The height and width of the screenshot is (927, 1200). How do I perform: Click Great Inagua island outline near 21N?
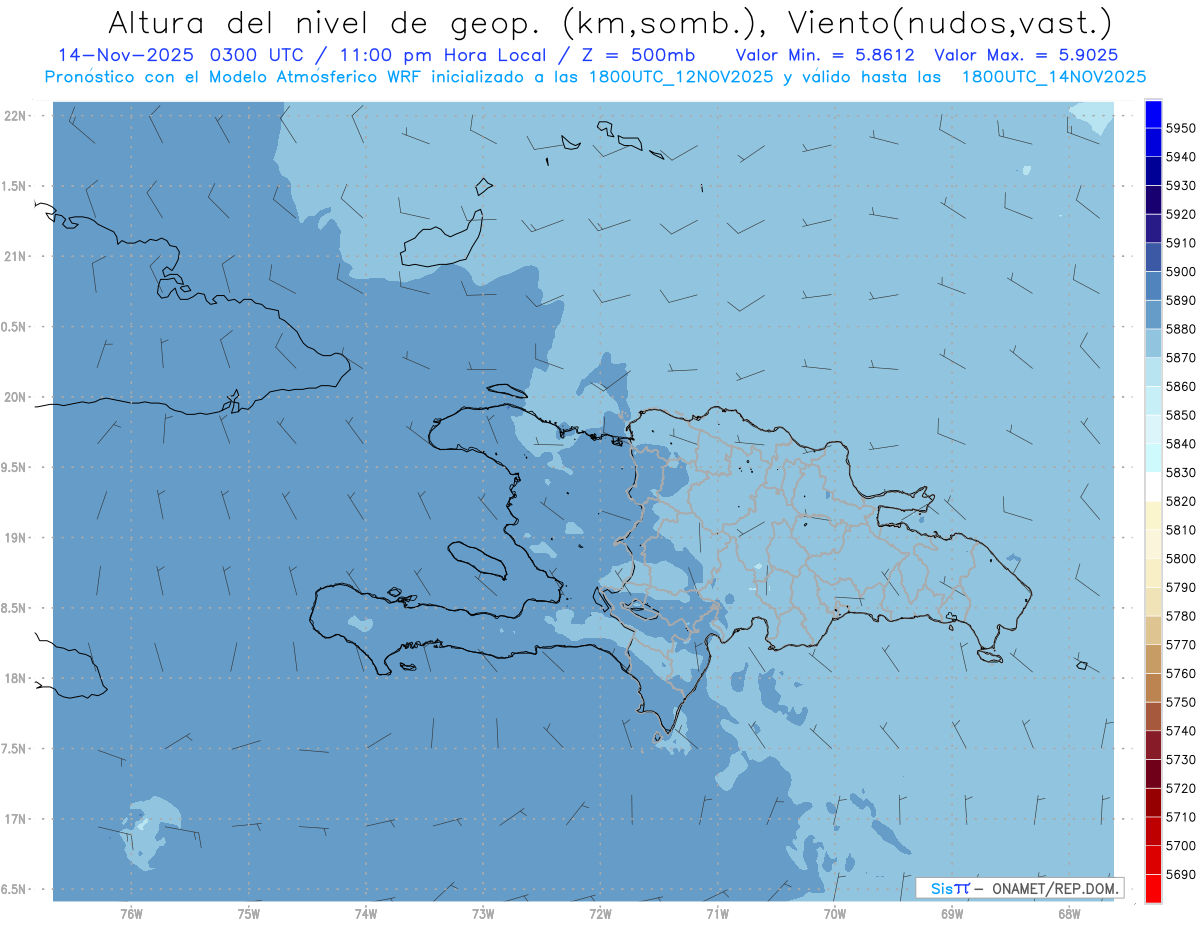tap(441, 239)
